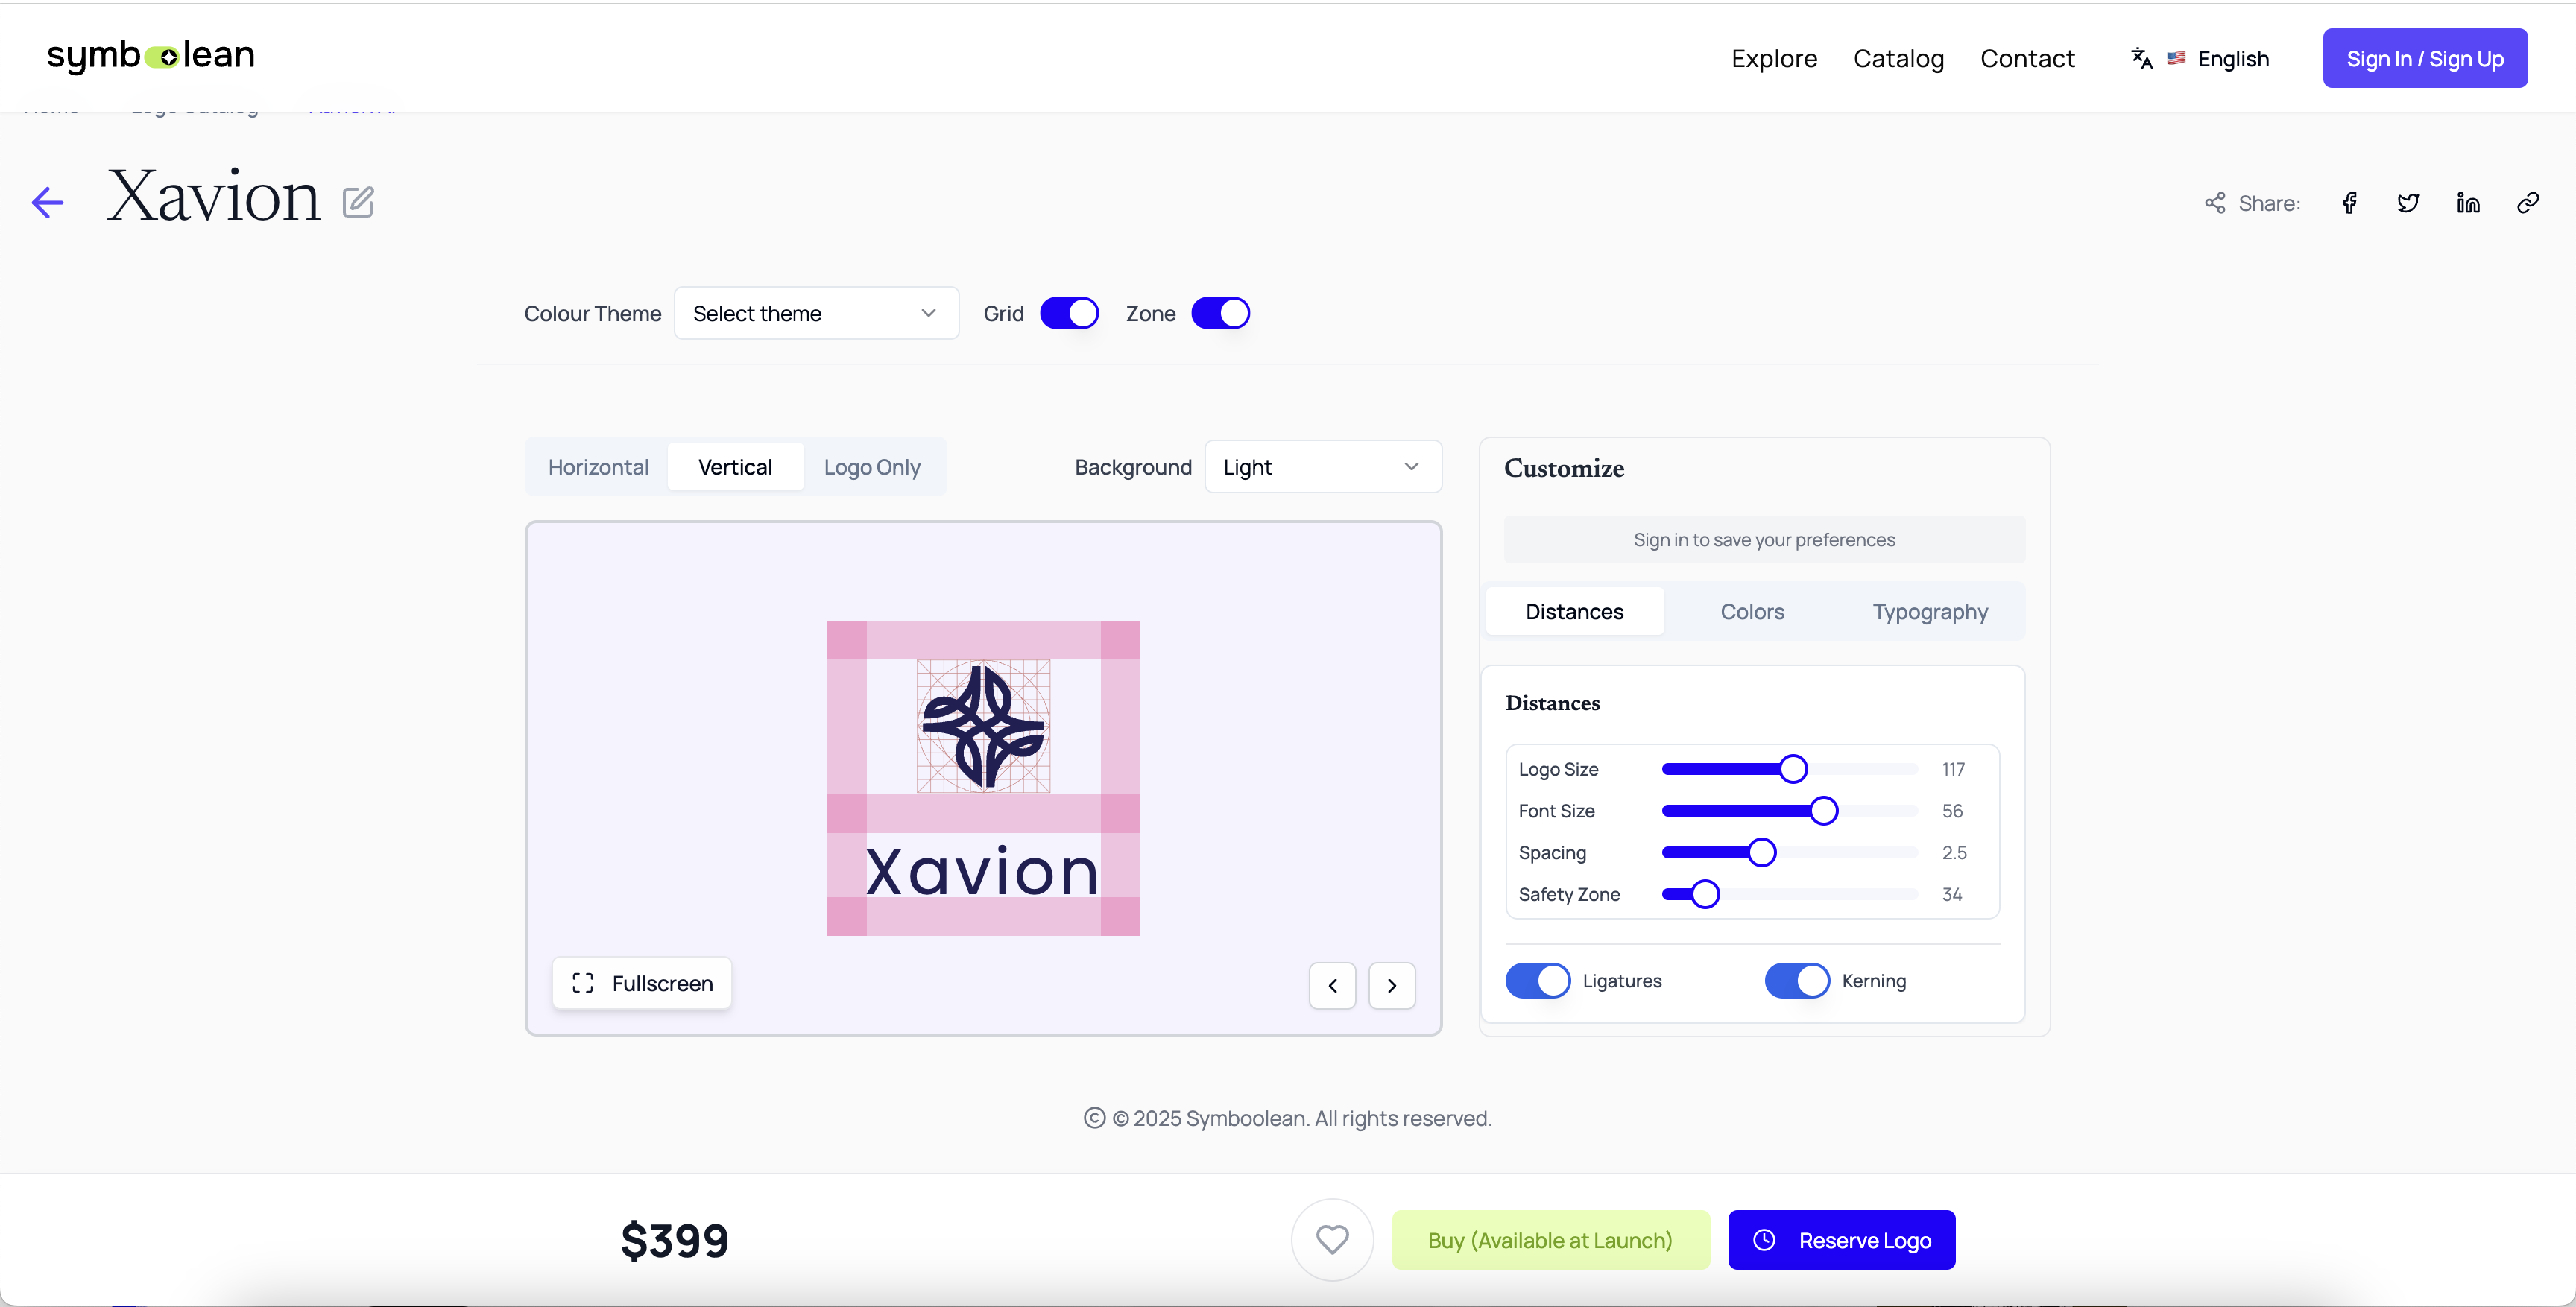Viewport: 2576px width, 1307px height.
Task: Adjust the Spacing slider handle
Action: pyautogui.click(x=1762, y=853)
